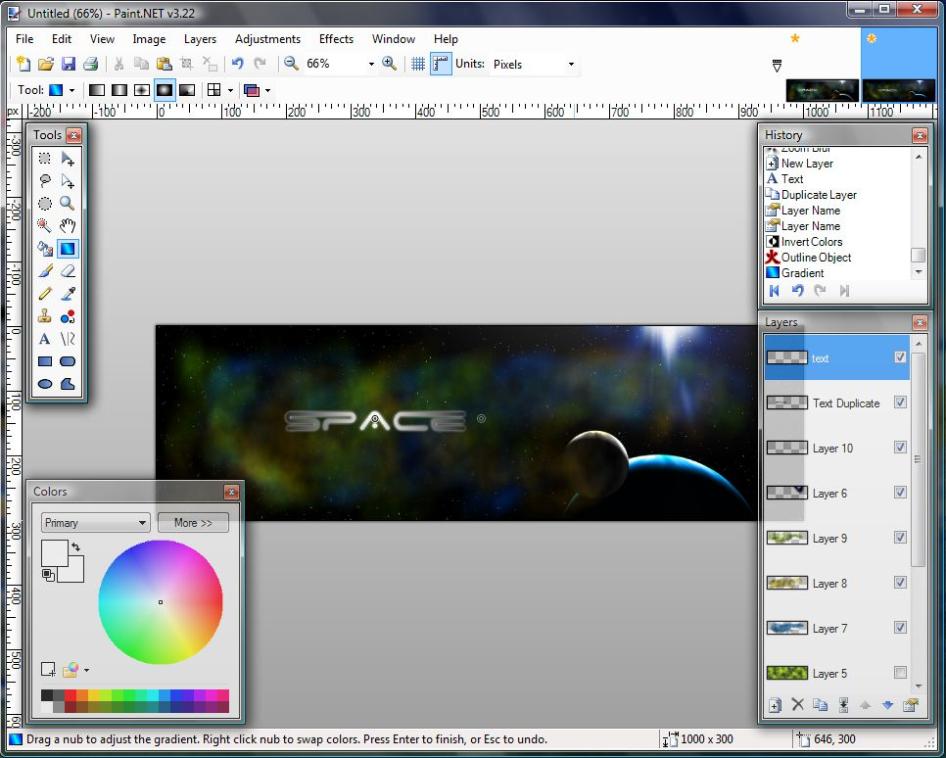Click the More >> button
Screen dimensions: 946x758
[193, 523]
